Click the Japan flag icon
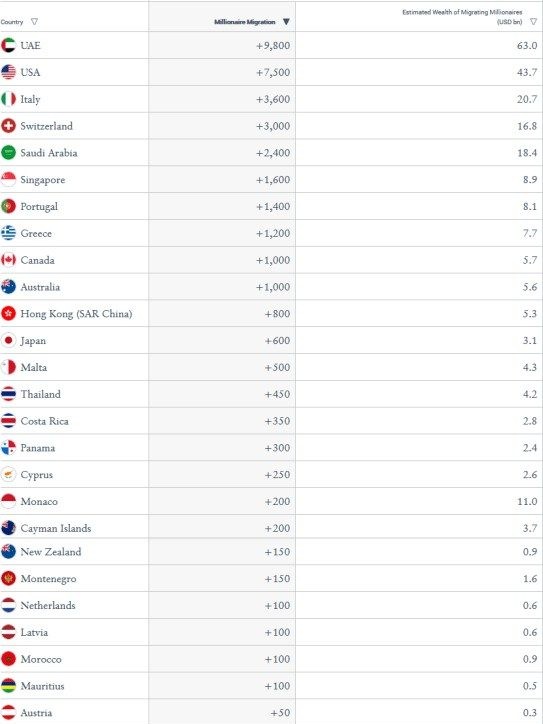The image size is (543, 724). click(x=8, y=340)
